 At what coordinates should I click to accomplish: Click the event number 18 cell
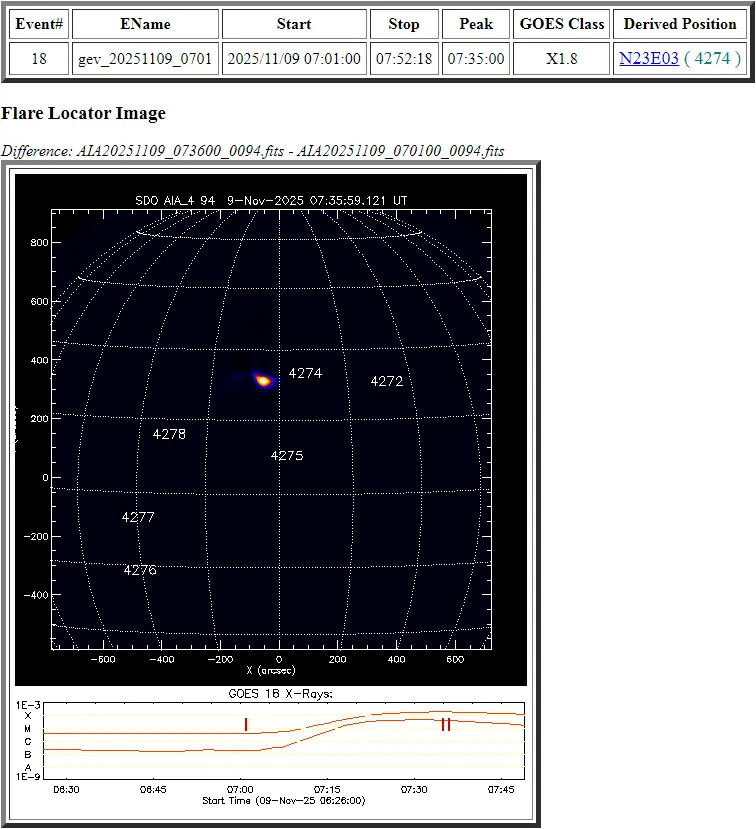pos(39,59)
